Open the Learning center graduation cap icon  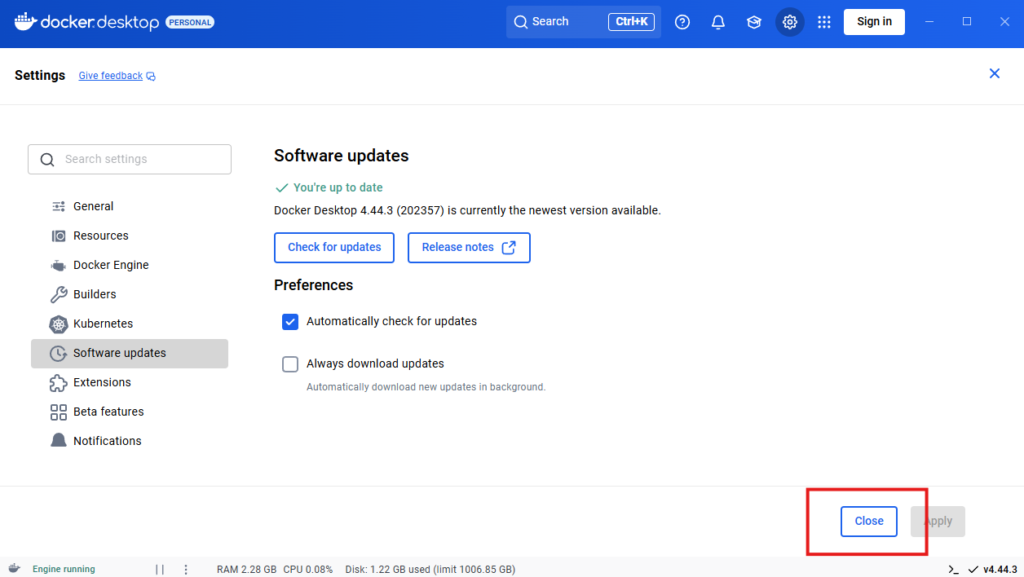tap(754, 22)
